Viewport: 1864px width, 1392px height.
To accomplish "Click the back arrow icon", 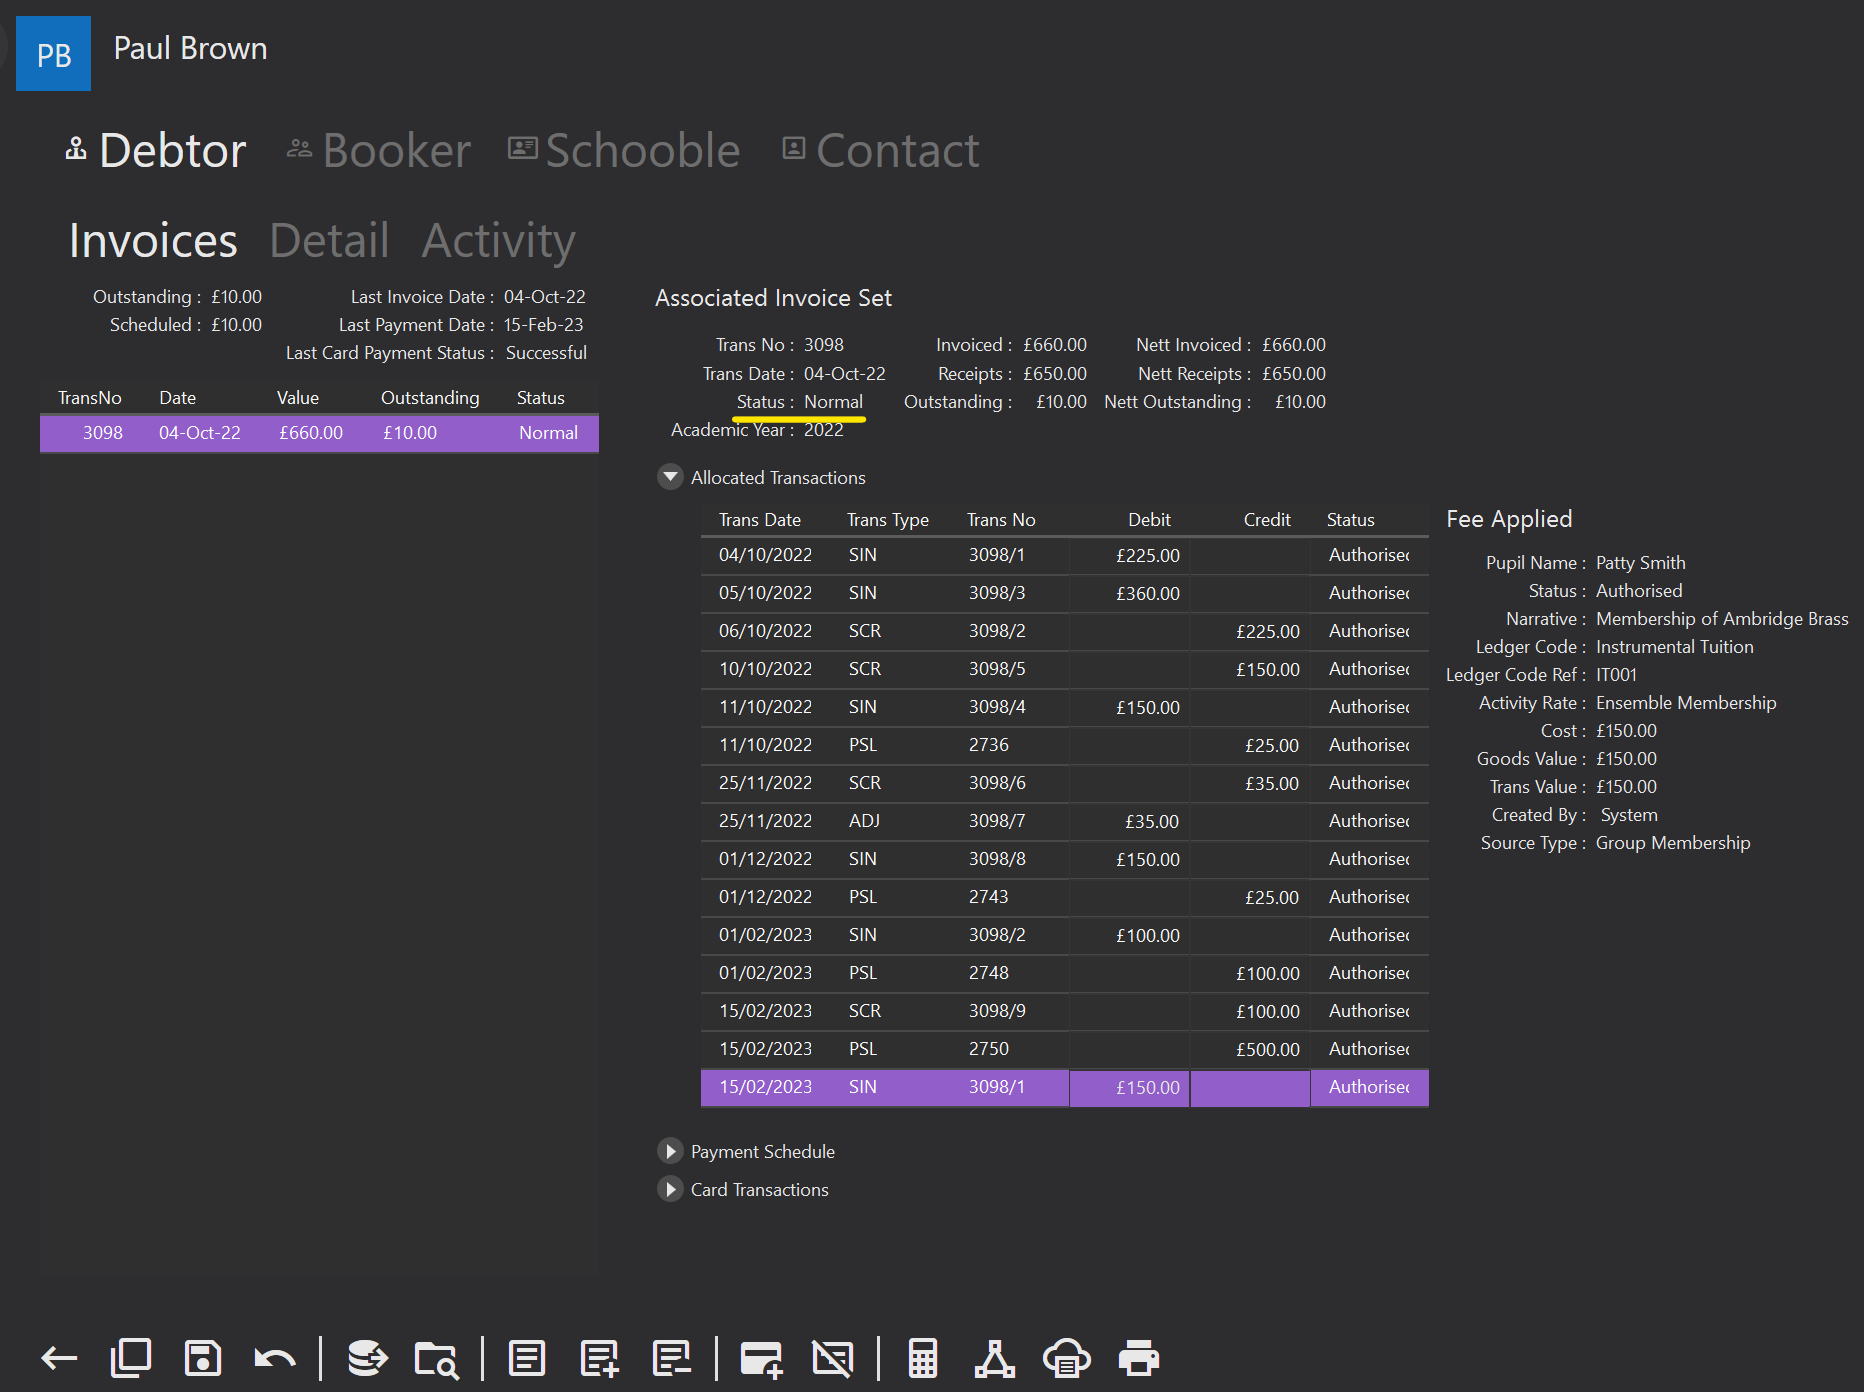I will pos(59,1358).
